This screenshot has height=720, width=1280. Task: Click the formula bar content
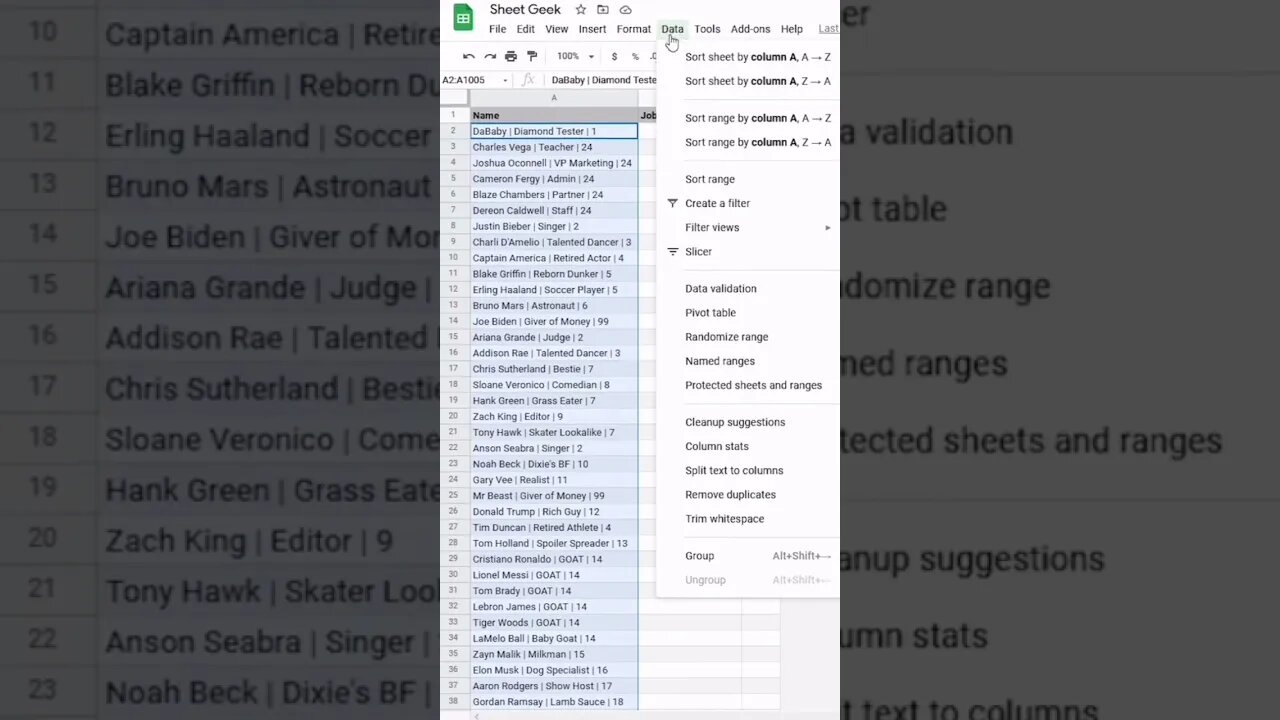[x=603, y=80]
